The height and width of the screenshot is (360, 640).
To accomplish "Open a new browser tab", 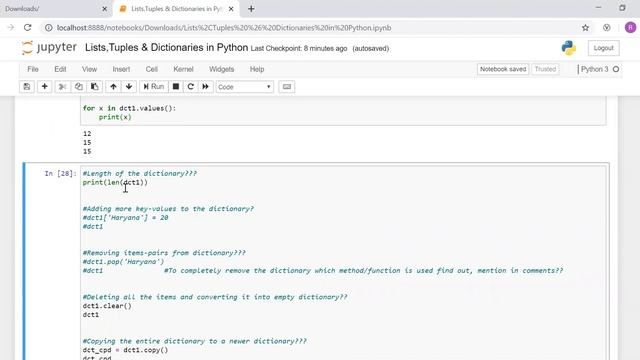I will [x=251, y=9].
